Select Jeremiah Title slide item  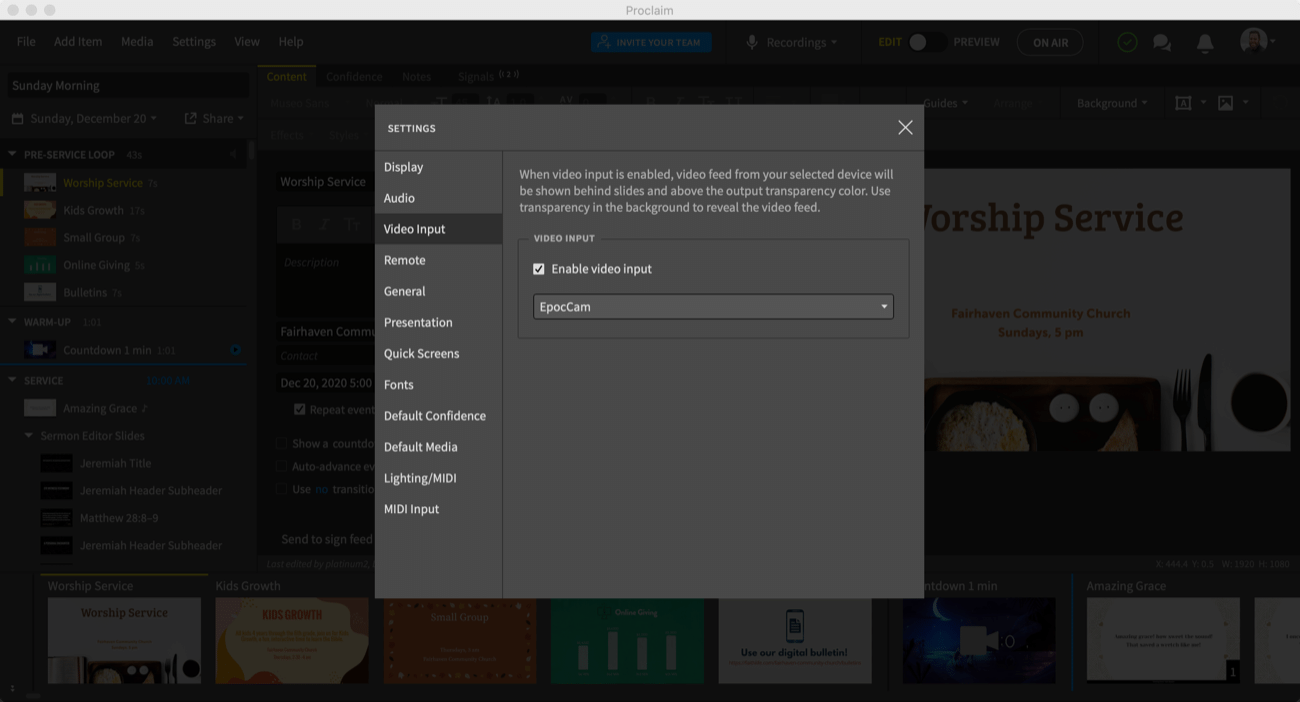tap(125, 463)
